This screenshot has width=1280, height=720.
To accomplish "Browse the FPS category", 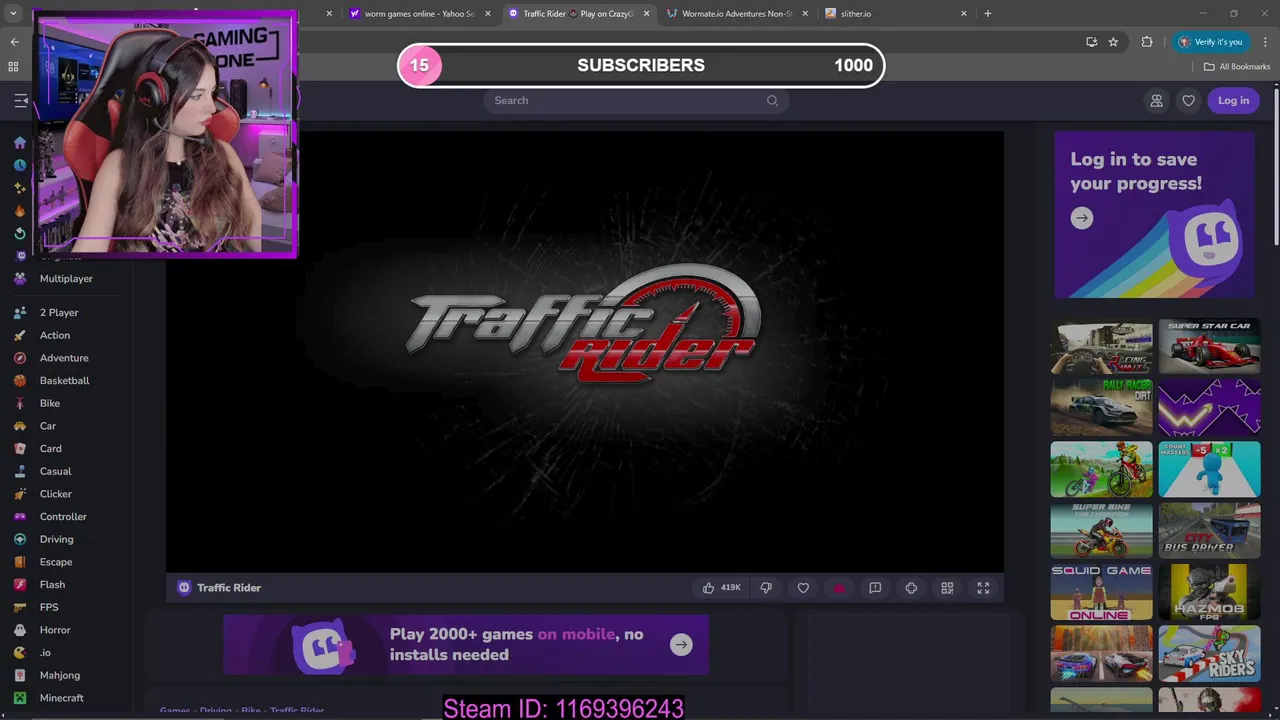I will pyautogui.click(x=49, y=607).
